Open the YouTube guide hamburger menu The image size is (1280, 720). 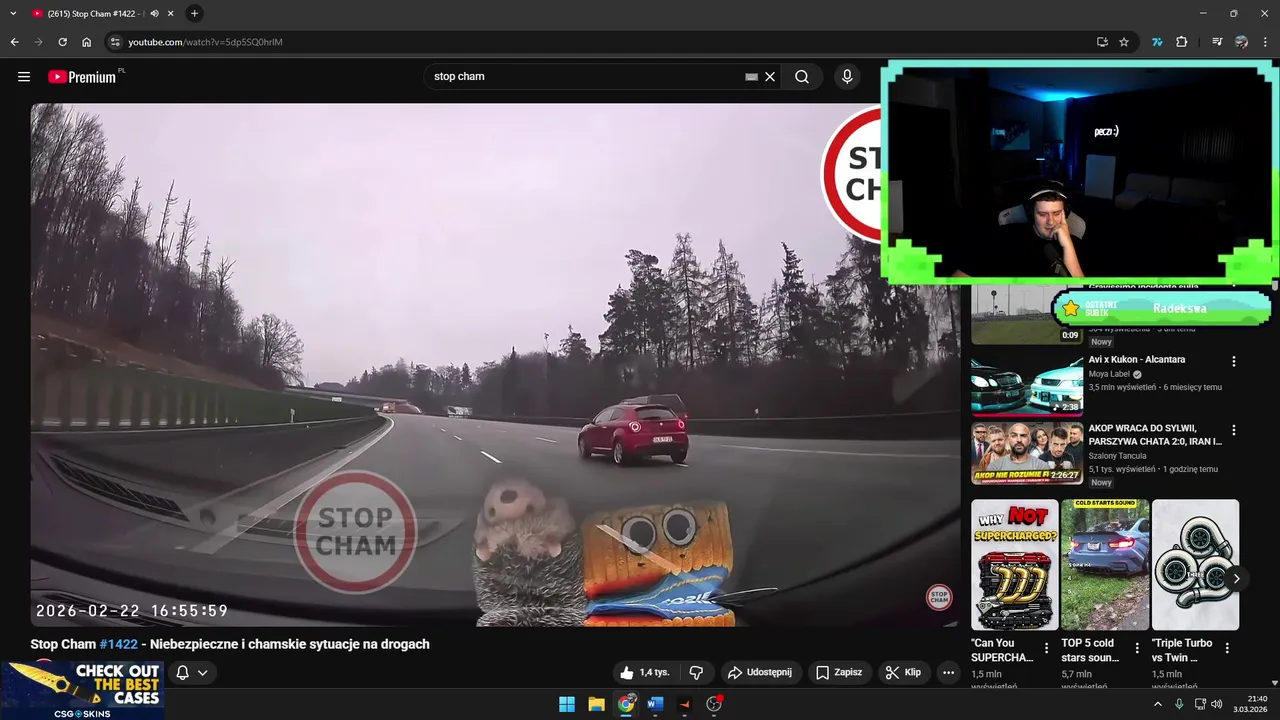pyautogui.click(x=24, y=77)
